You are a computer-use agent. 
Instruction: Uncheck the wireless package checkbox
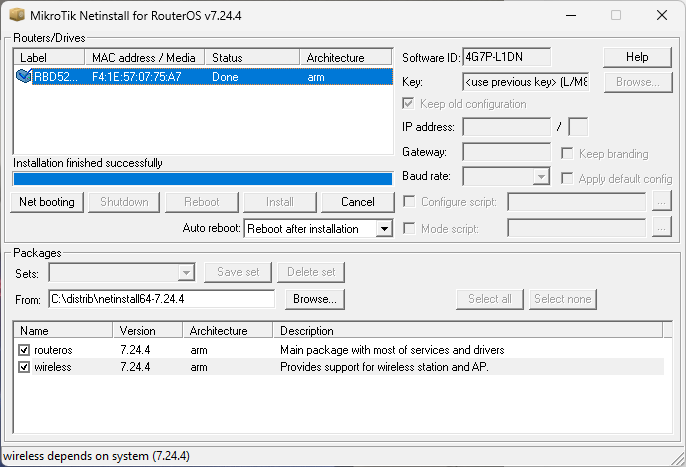pos(24,367)
